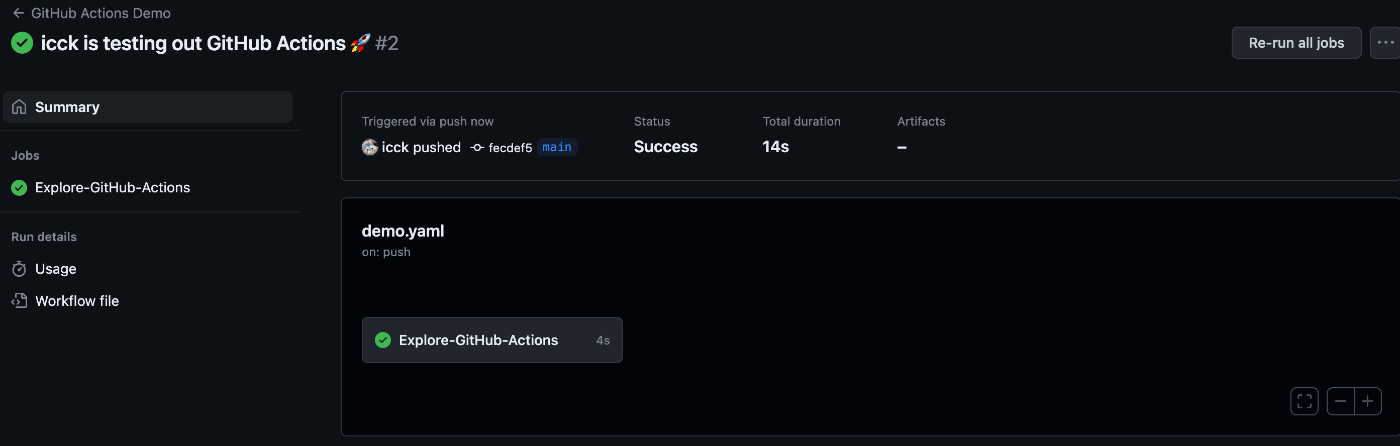Image resolution: width=1400 pixels, height=446 pixels.
Task: Open commit fecdef5 link
Action: [x=510, y=148]
